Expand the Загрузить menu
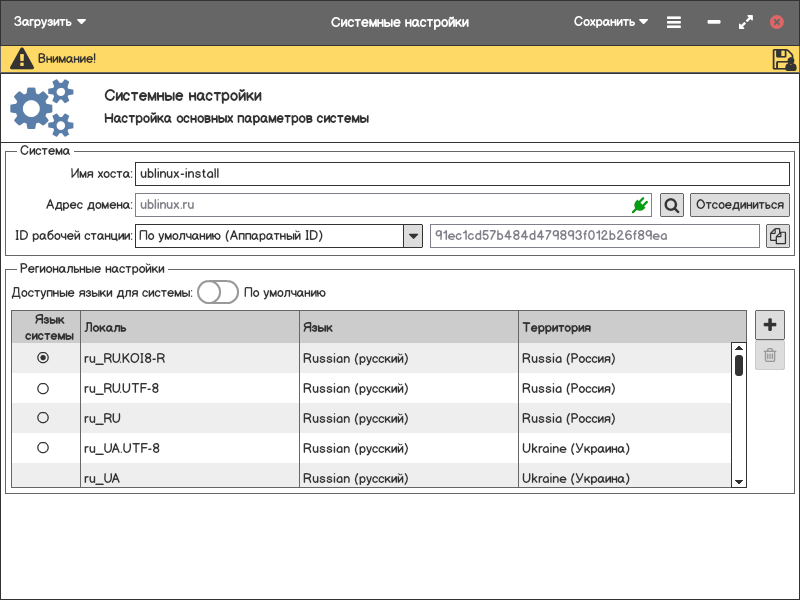 click(50, 22)
